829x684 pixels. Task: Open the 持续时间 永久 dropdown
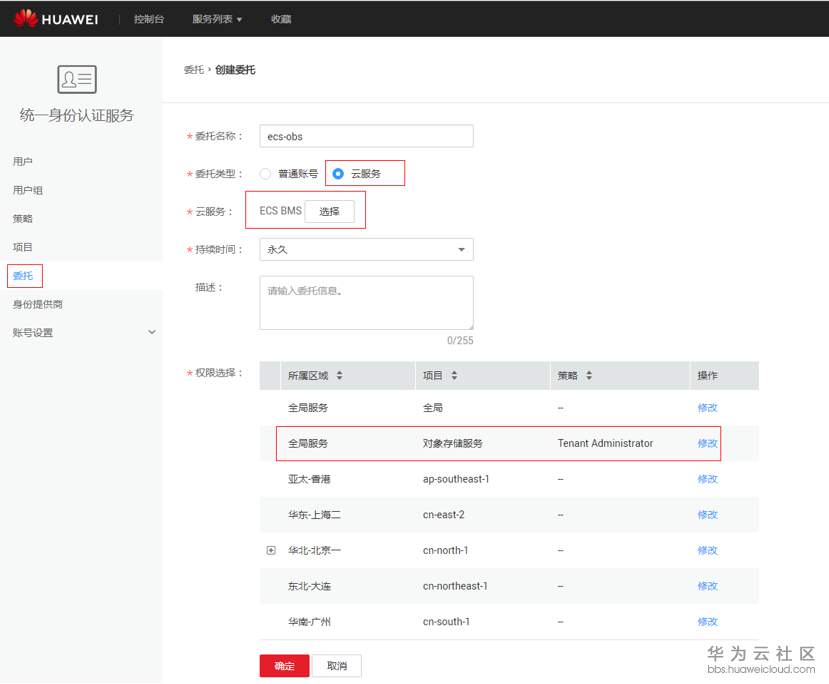[x=366, y=249]
